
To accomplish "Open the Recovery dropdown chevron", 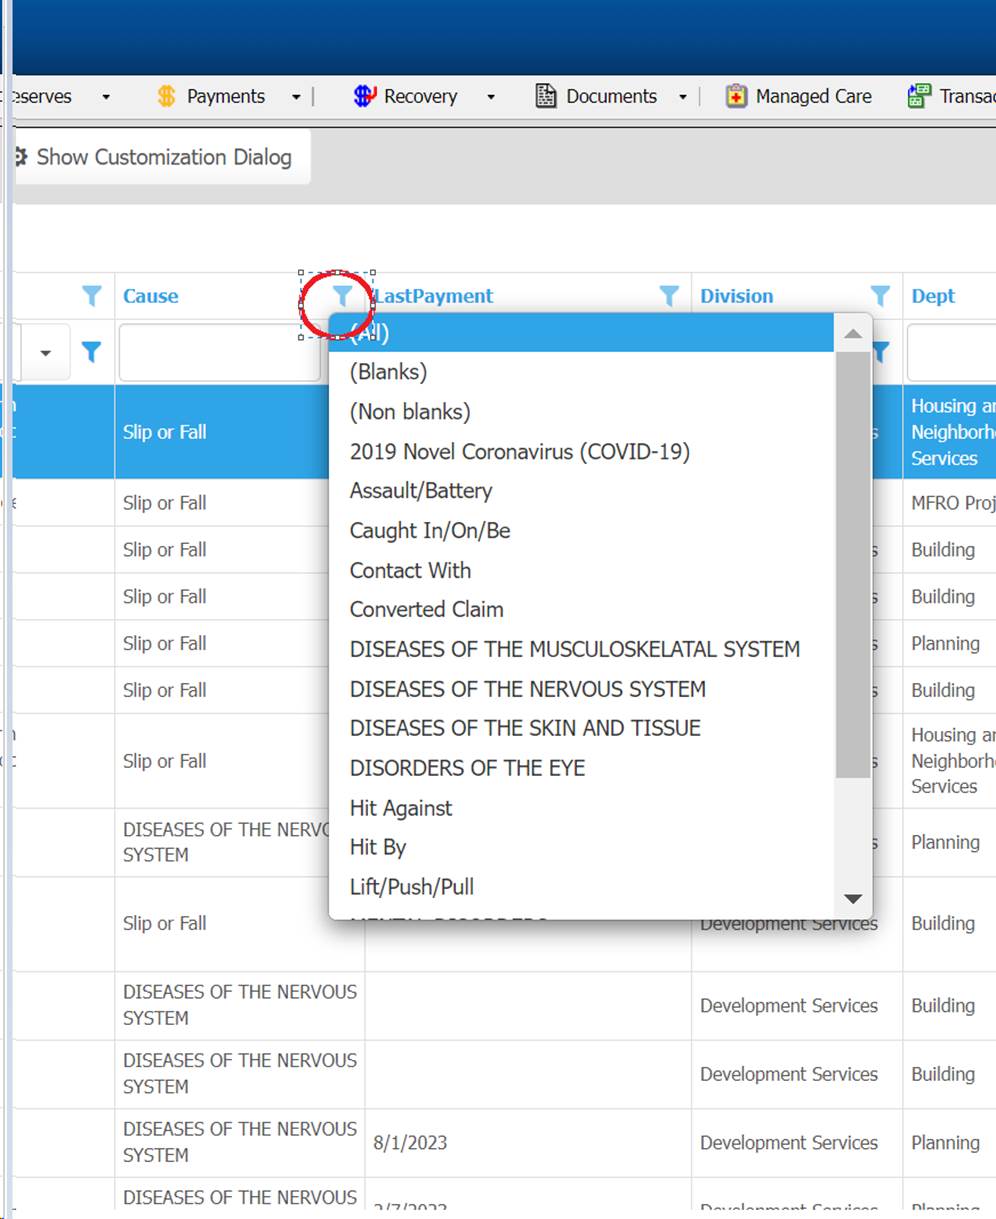I will (x=490, y=96).
